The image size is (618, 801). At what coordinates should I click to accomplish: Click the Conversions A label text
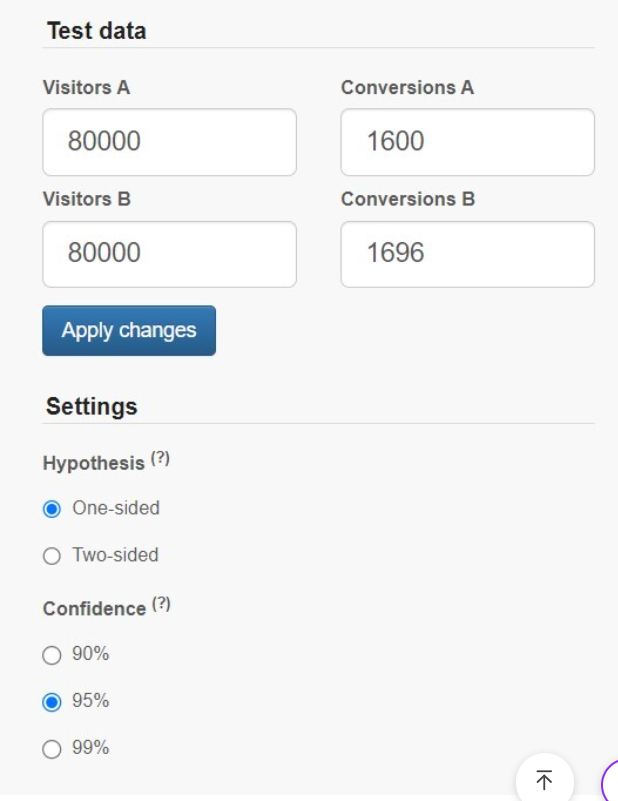point(407,88)
